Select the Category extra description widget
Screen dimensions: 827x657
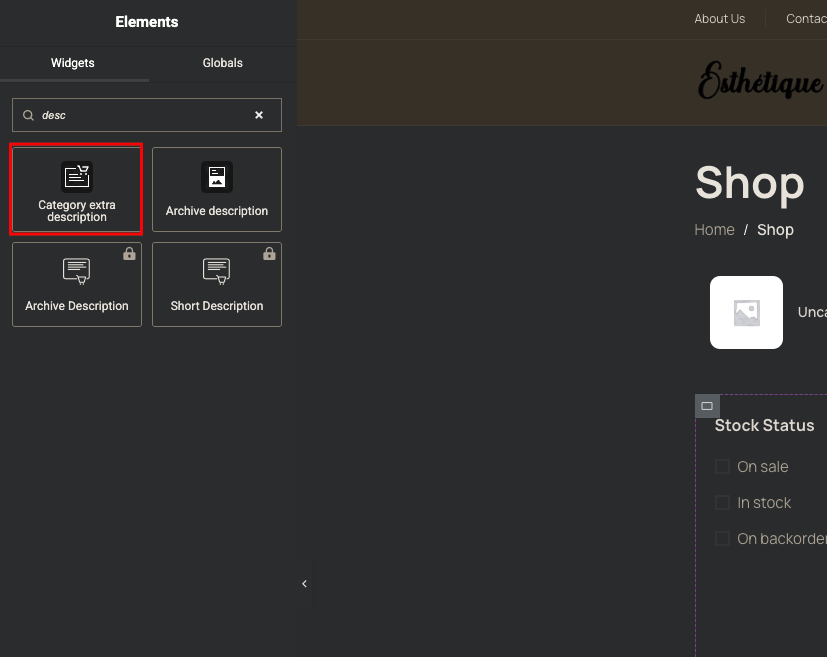[77, 189]
